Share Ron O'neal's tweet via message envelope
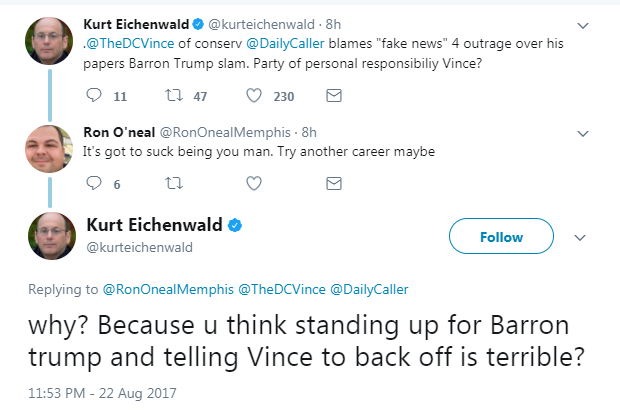This screenshot has width=620, height=413. coord(334,183)
